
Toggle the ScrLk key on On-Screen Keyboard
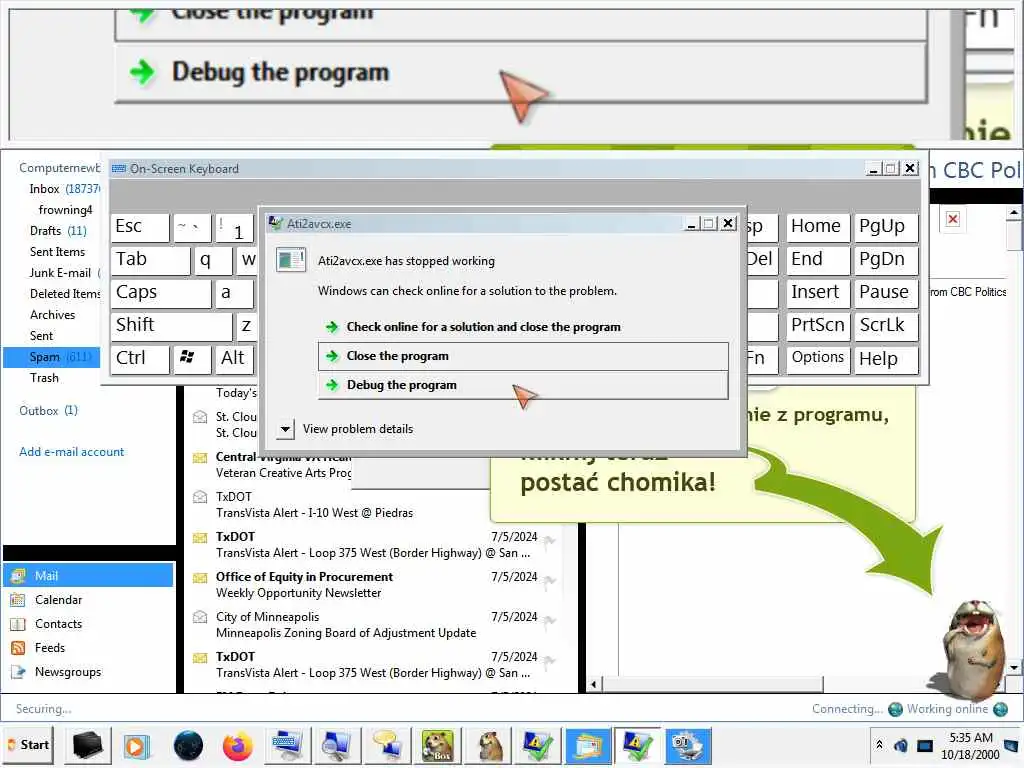pos(886,325)
